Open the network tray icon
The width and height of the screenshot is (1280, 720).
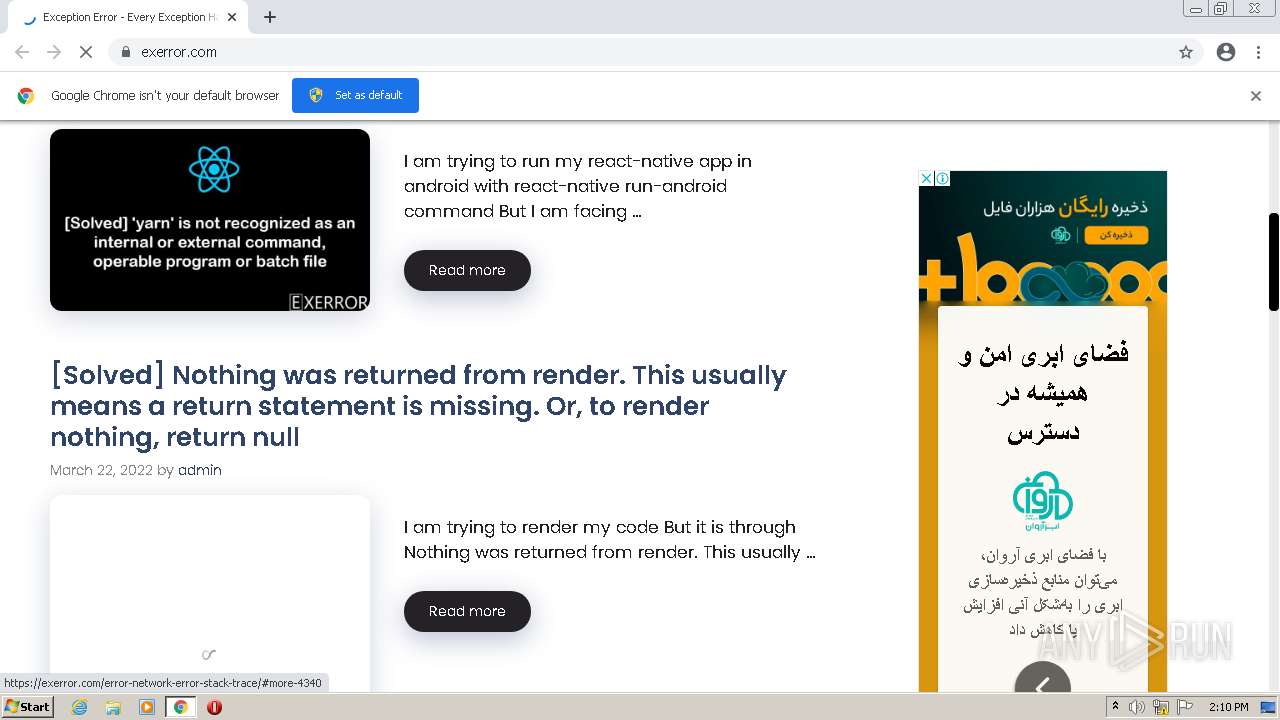[x=1161, y=707]
